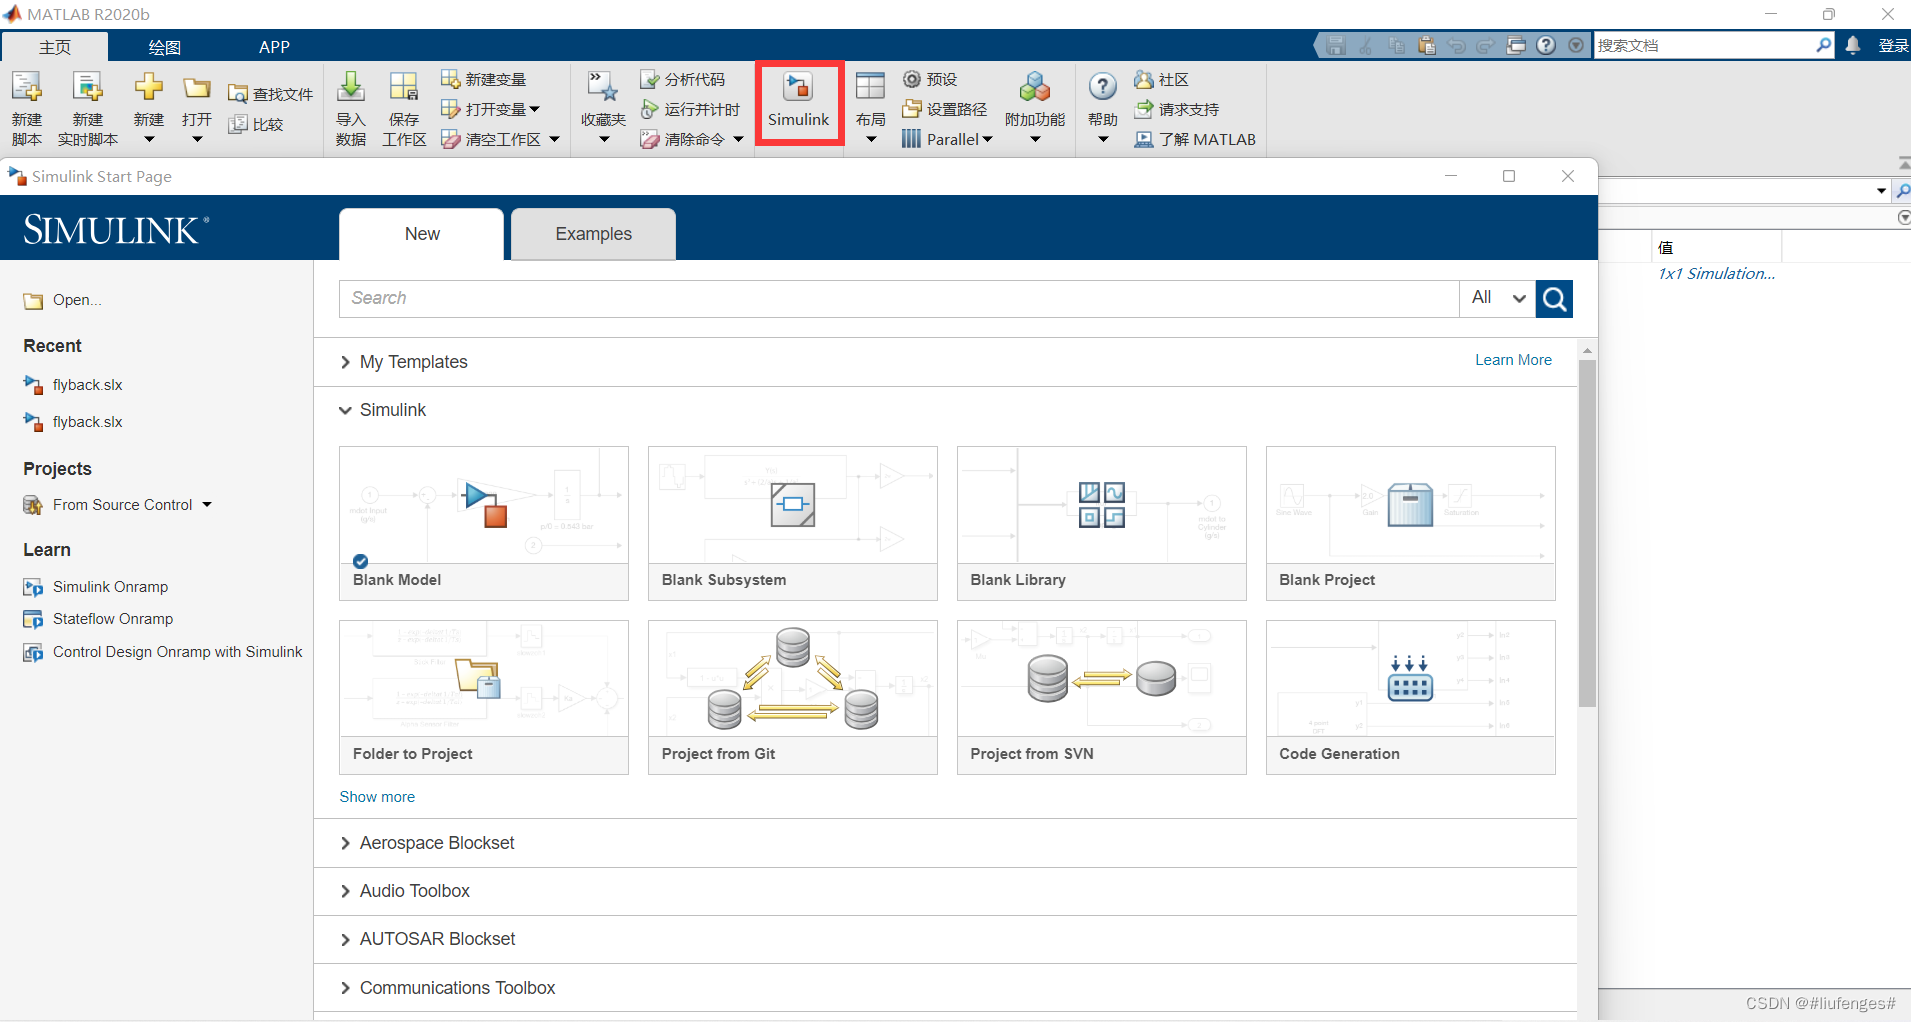Open Stateflow Onramp

(x=98, y=619)
